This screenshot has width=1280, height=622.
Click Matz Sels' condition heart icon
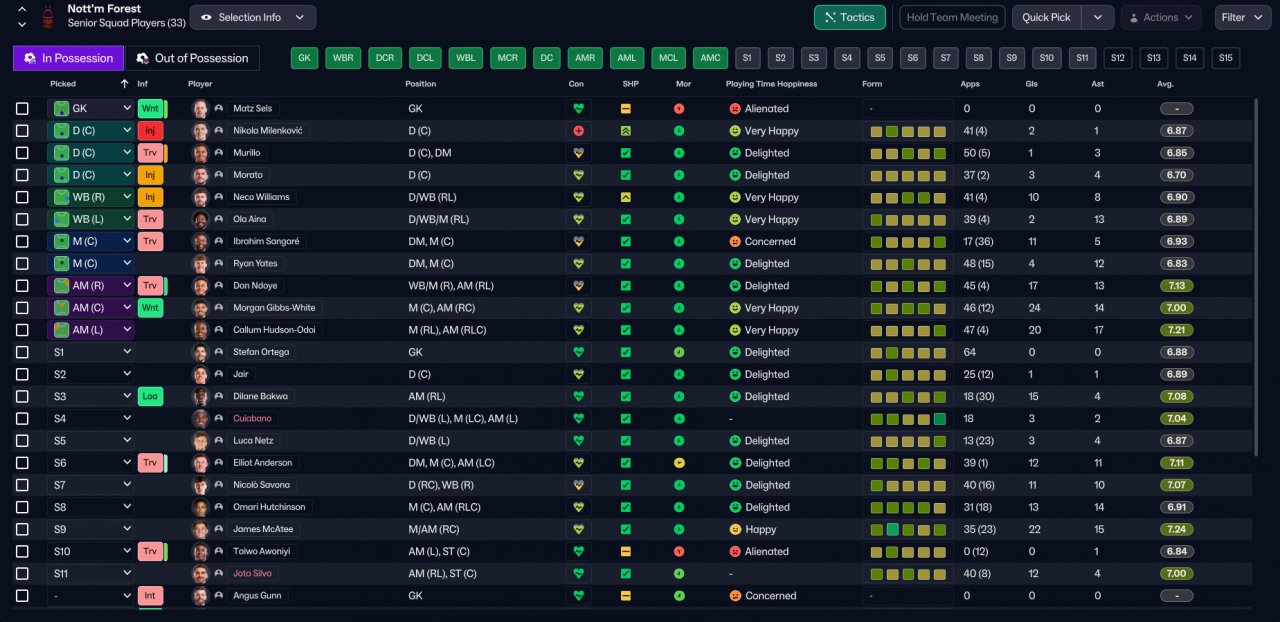point(577,108)
